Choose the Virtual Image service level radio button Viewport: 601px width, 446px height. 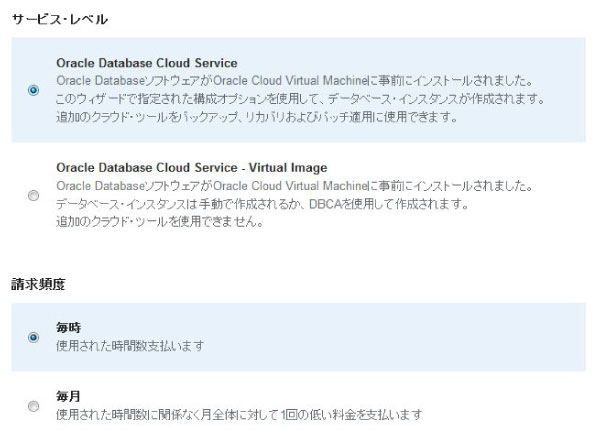click(34, 196)
